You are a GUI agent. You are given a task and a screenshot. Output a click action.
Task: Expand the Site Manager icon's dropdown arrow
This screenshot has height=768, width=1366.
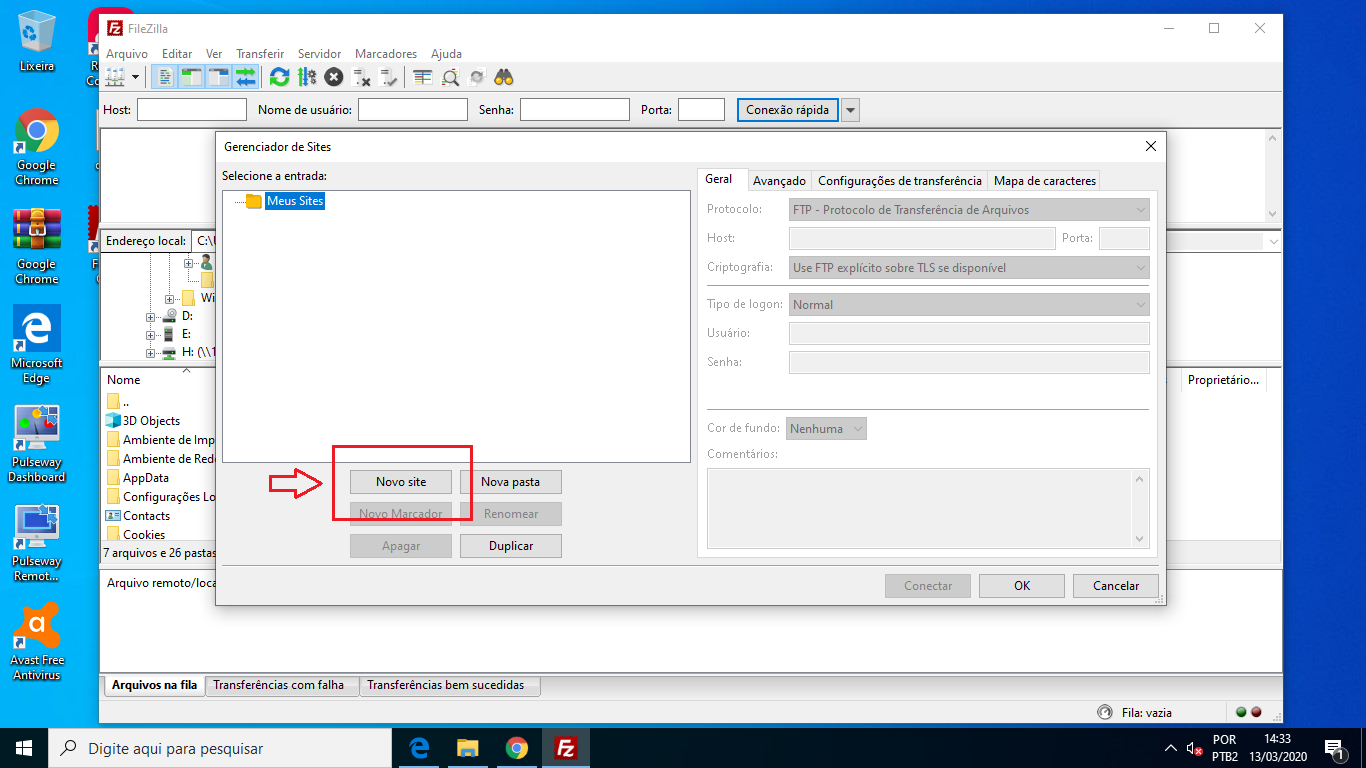click(134, 77)
